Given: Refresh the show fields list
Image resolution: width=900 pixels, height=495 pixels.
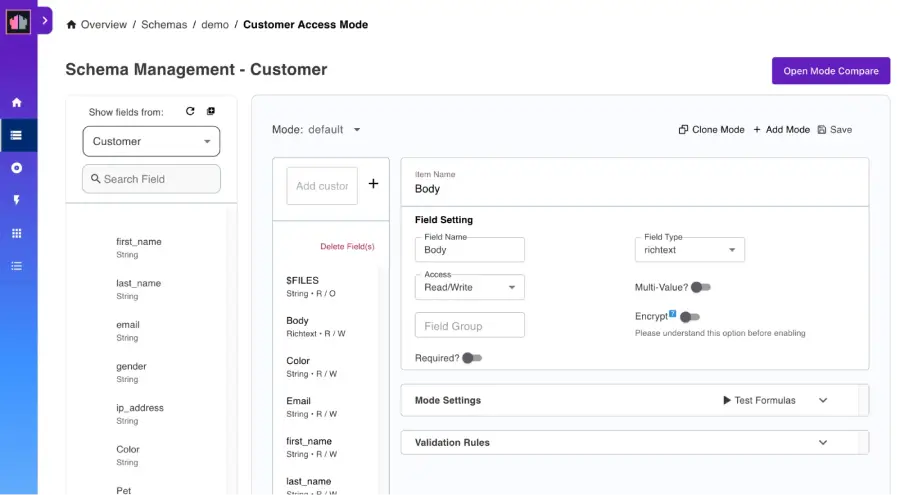Looking at the screenshot, I should tap(190, 111).
